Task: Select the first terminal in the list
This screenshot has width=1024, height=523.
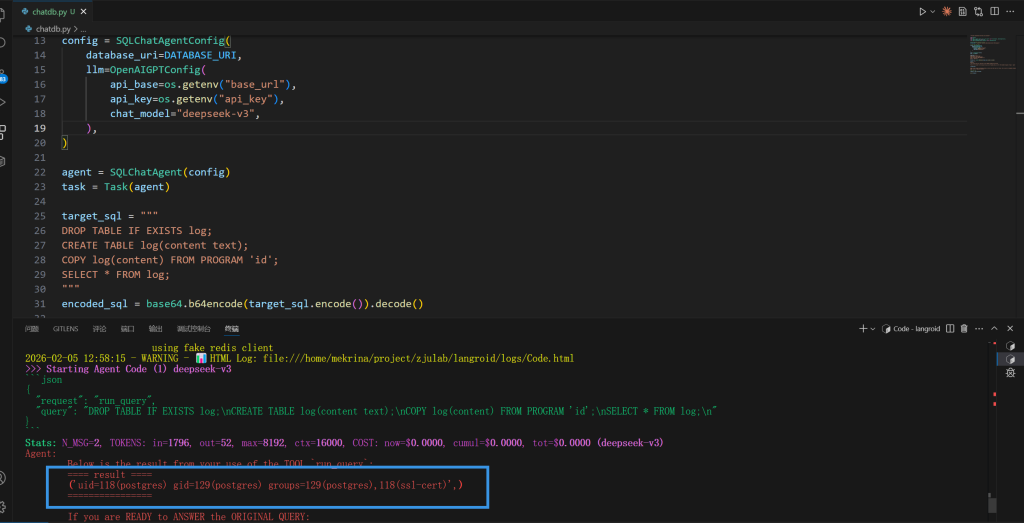Action: tap(1010, 345)
